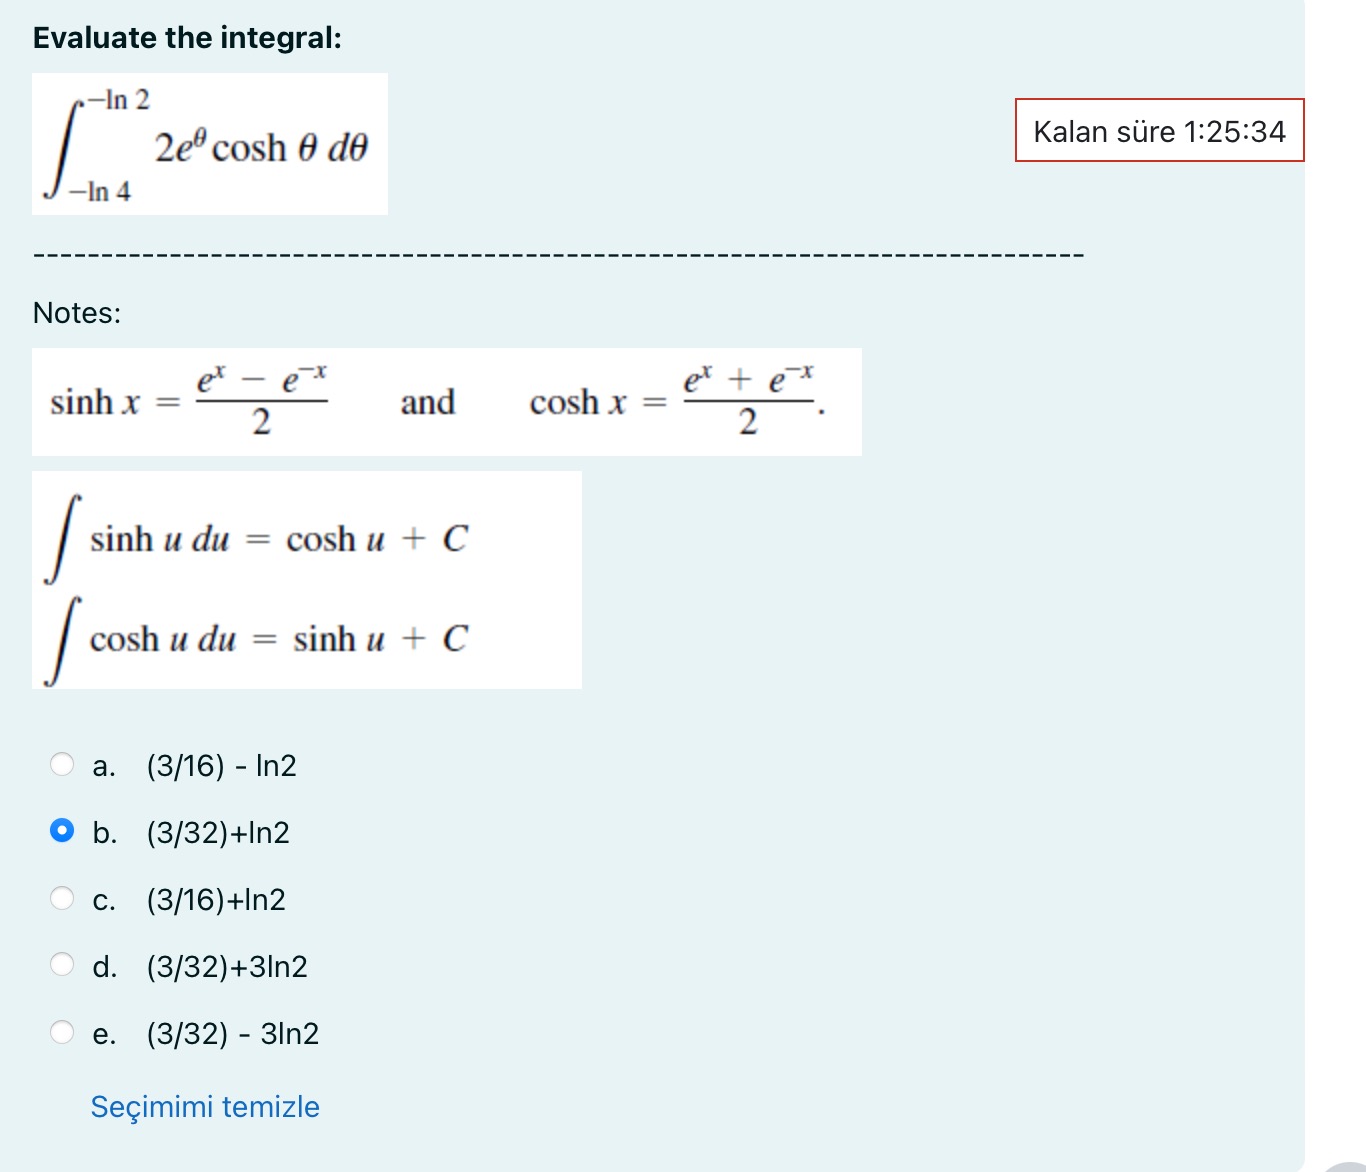1366x1172 pixels.
Task: Click the integral expression image
Action: (x=209, y=144)
